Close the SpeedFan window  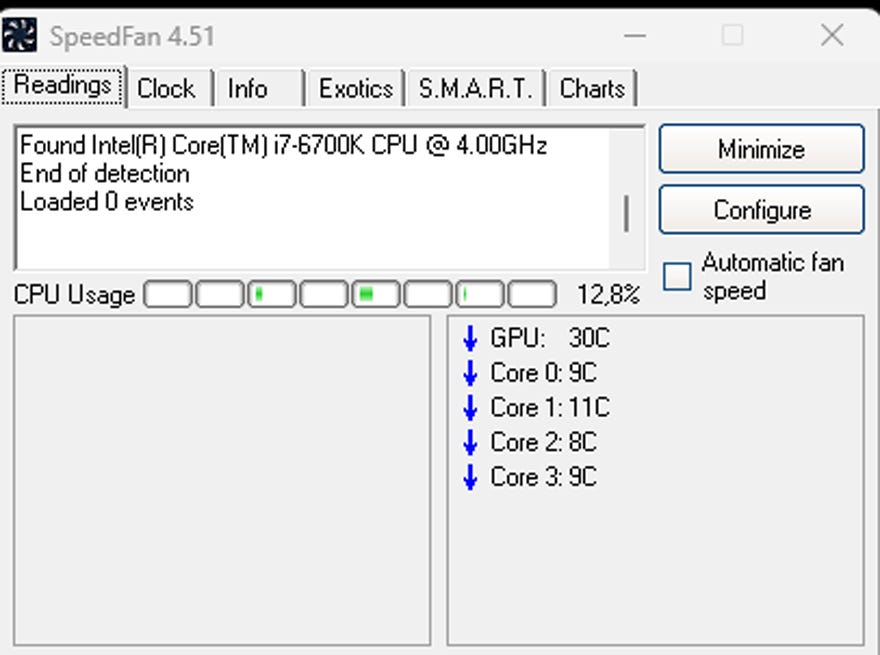click(832, 35)
